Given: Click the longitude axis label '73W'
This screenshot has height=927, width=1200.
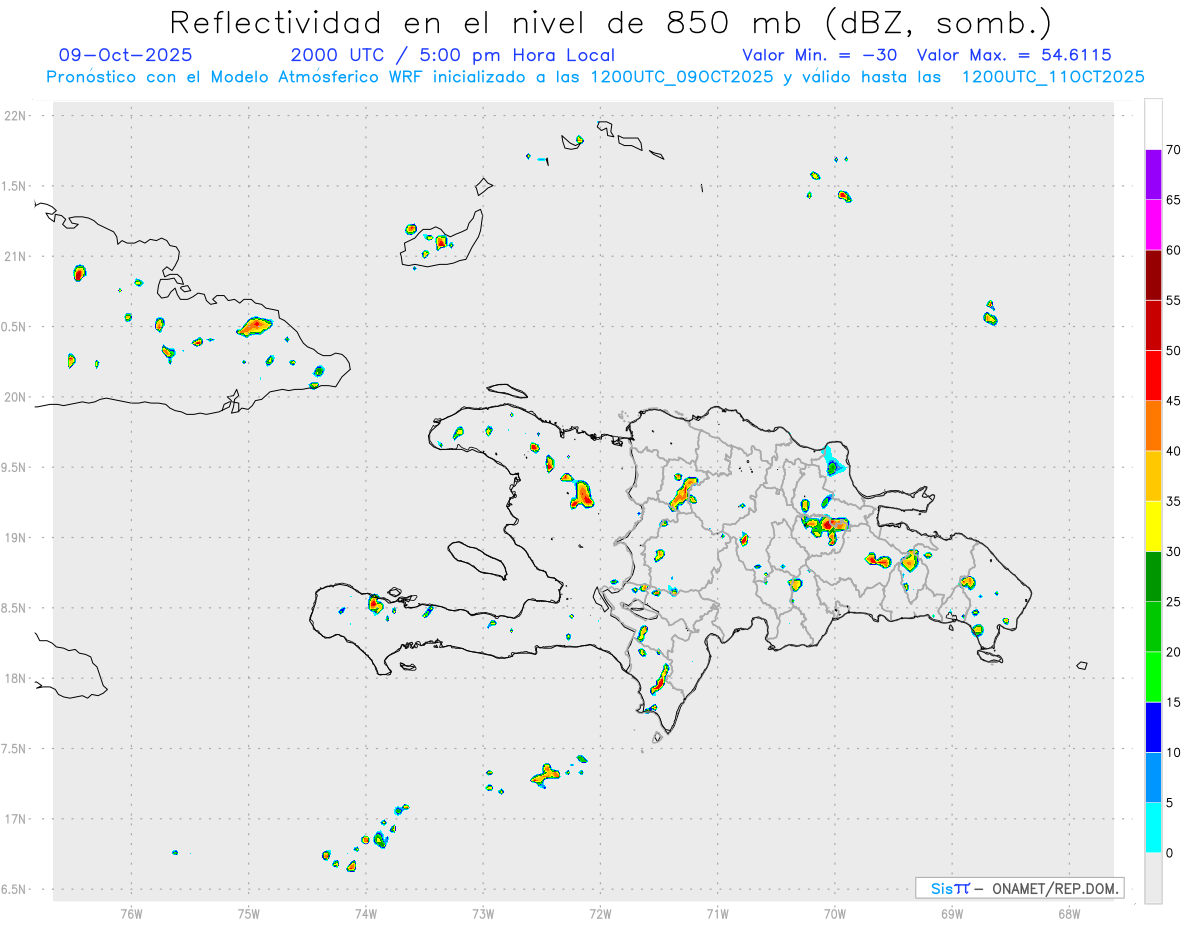Looking at the screenshot, I should pyautogui.click(x=483, y=913).
